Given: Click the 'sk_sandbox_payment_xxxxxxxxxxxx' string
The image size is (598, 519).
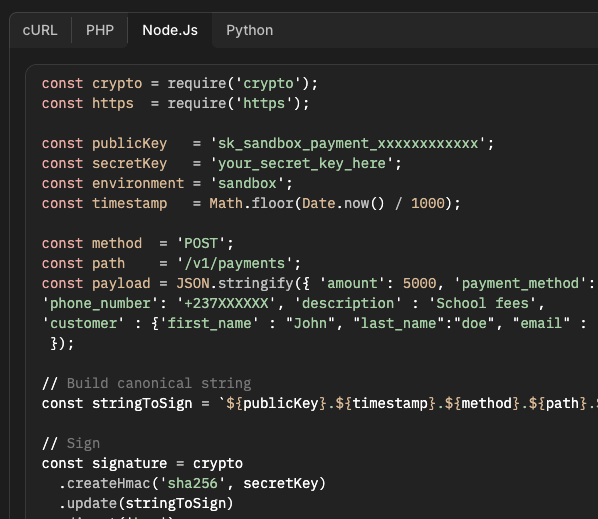Looking at the screenshot, I should tap(348, 143).
